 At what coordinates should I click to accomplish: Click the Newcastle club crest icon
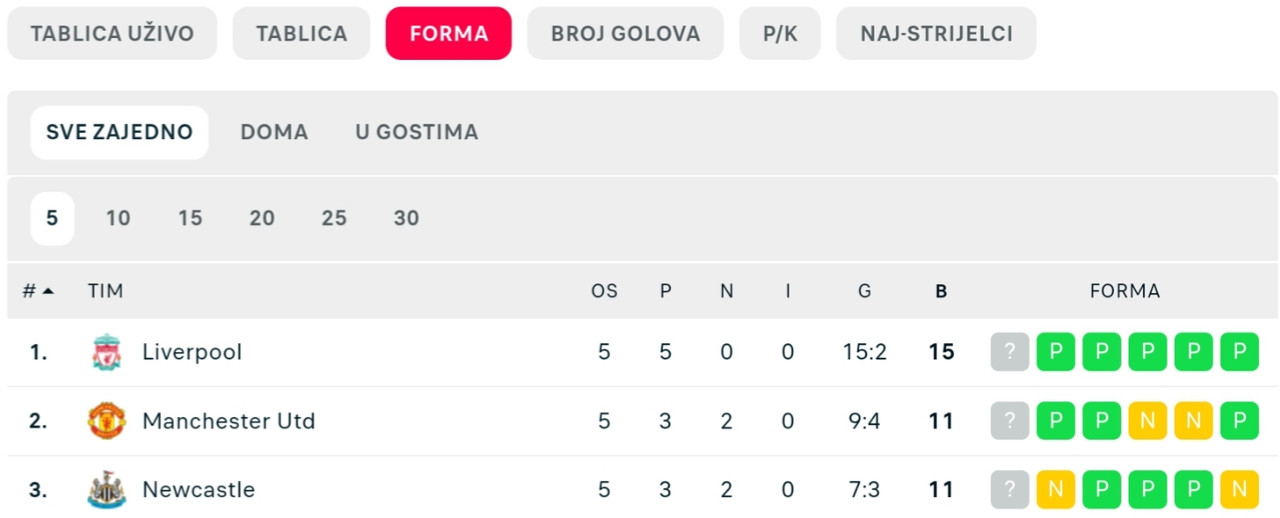(x=106, y=490)
